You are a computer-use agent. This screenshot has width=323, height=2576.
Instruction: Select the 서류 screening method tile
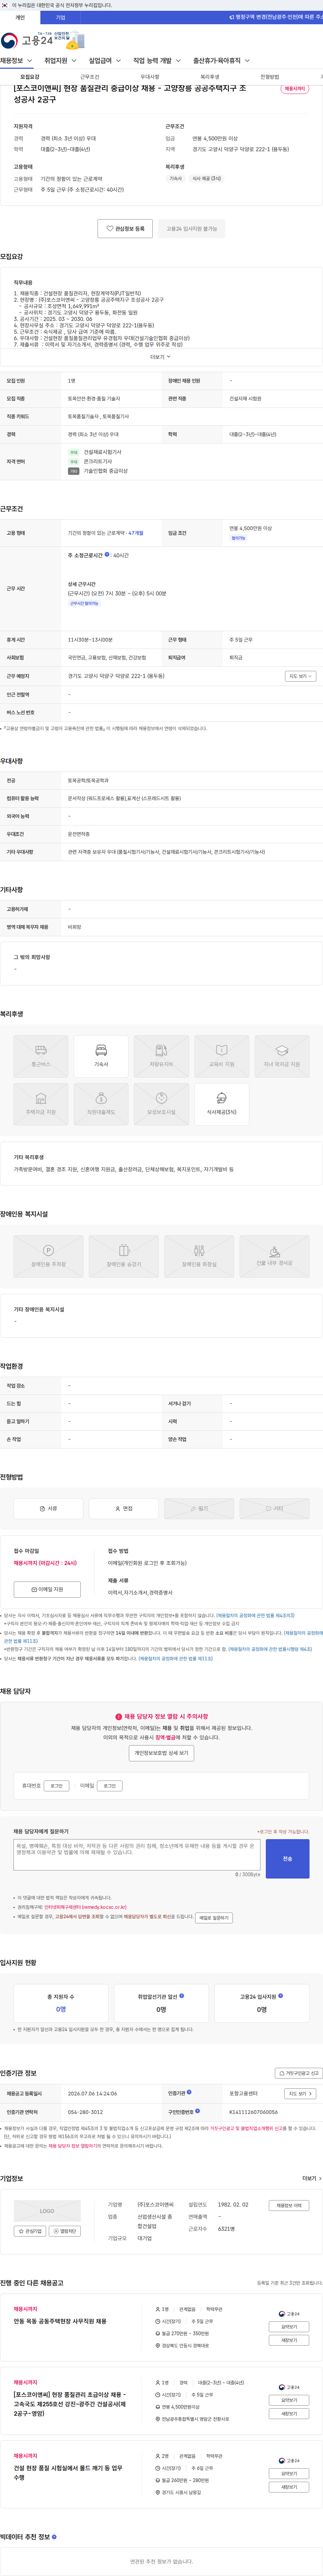click(48, 1508)
